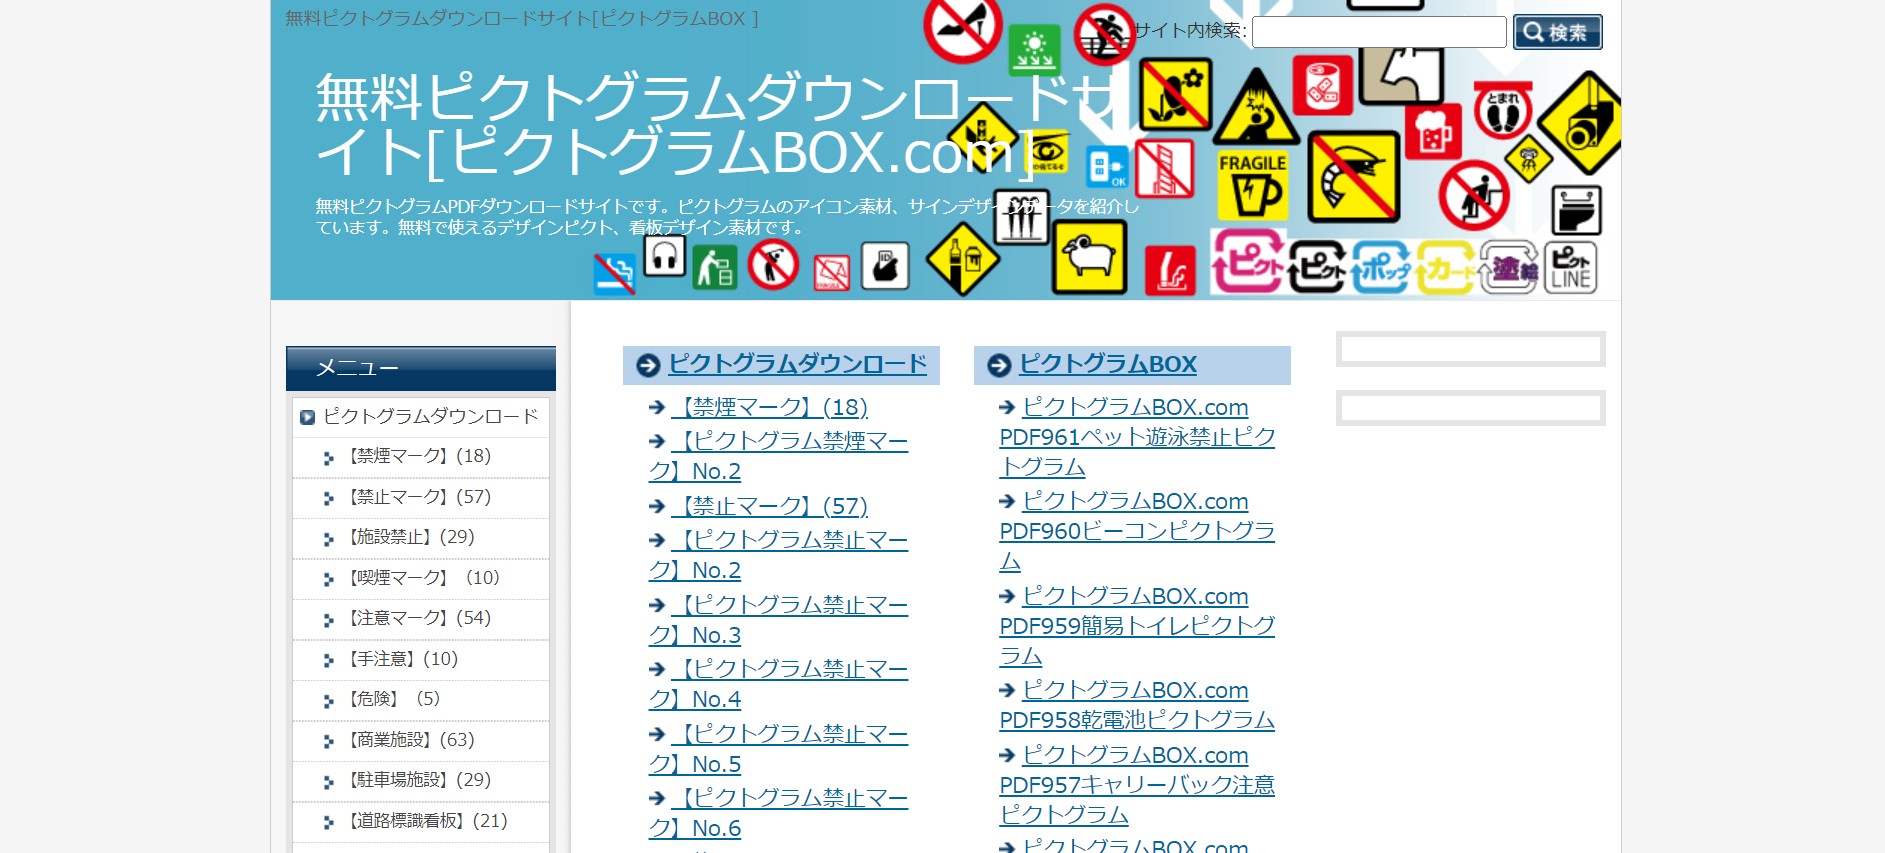Click the no-shrimp prohibition pictogram

[x=1353, y=177]
